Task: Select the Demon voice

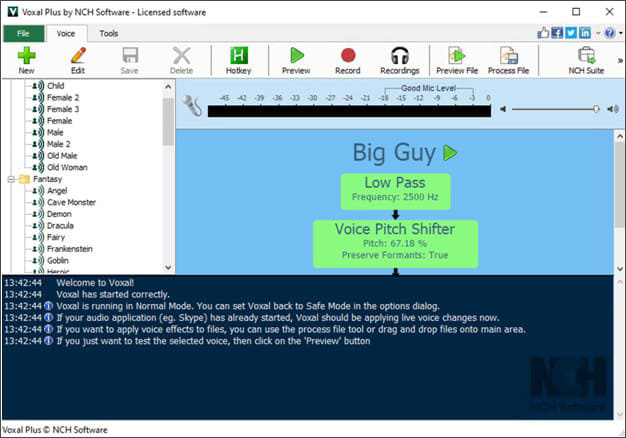Action: 59,214
